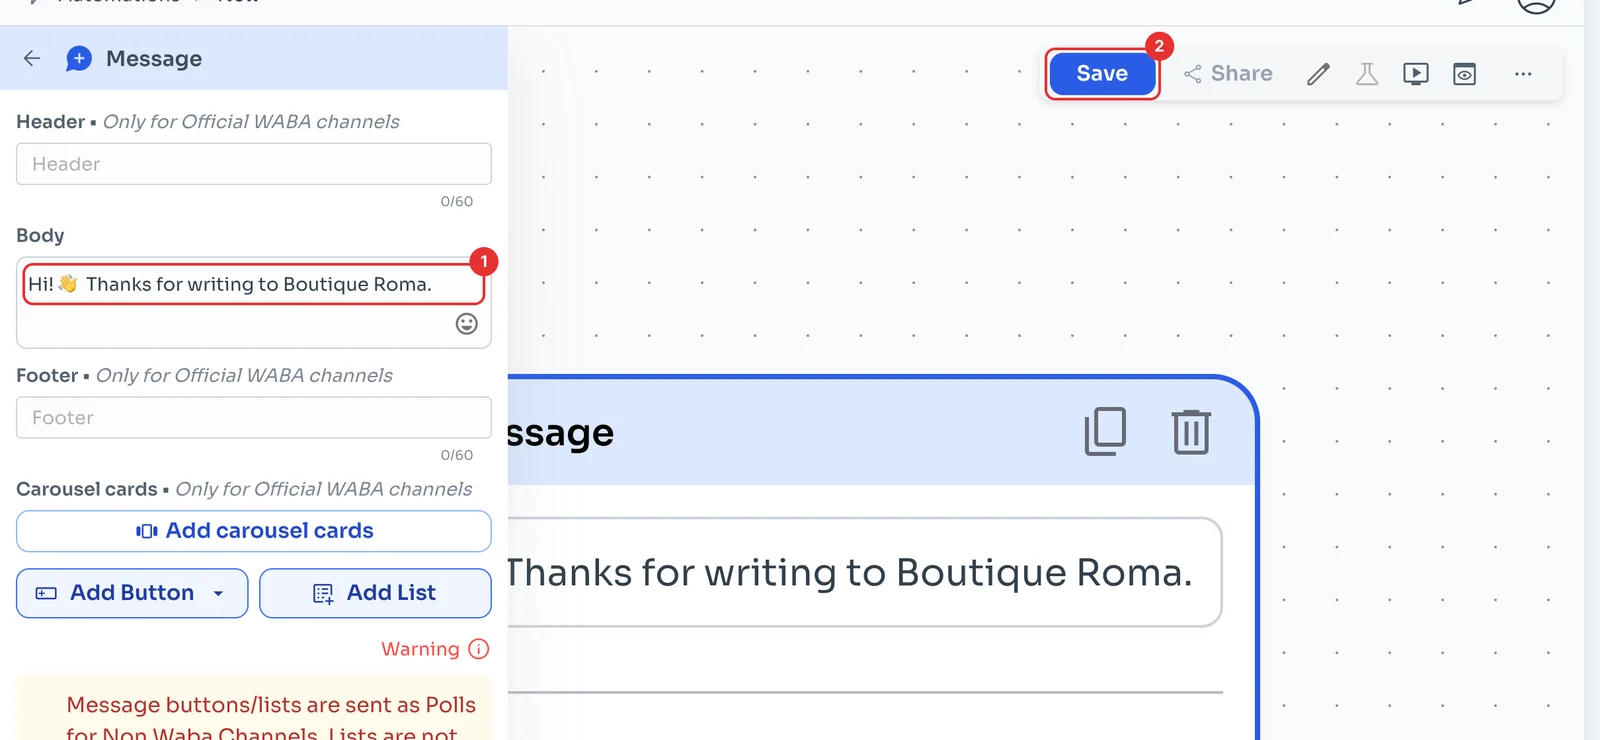This screenshot has height=740, width=1600.
Task: Delete the message node with trash icon
Action: click(x=1191, y=431)
